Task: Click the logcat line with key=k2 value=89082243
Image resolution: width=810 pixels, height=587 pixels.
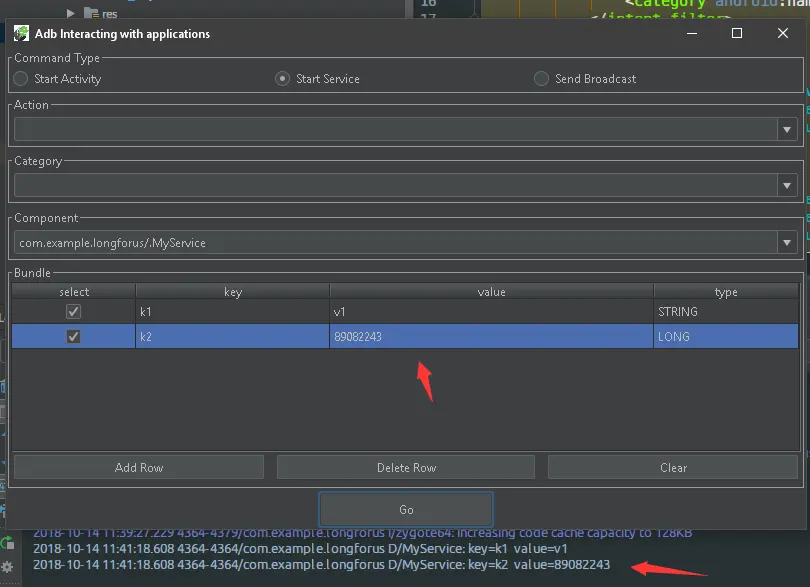Action: (x=321, y=564)
